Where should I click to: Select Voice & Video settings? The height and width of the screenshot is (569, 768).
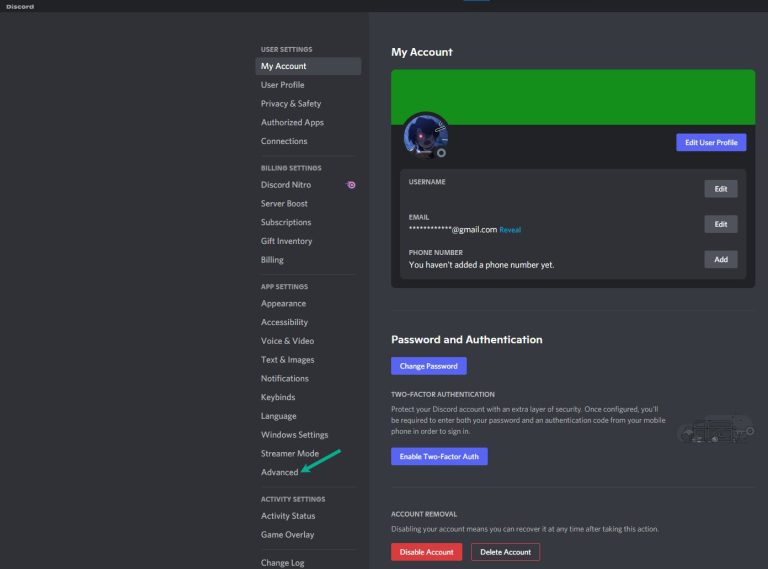pyautogui.click(x=287, y=341)
